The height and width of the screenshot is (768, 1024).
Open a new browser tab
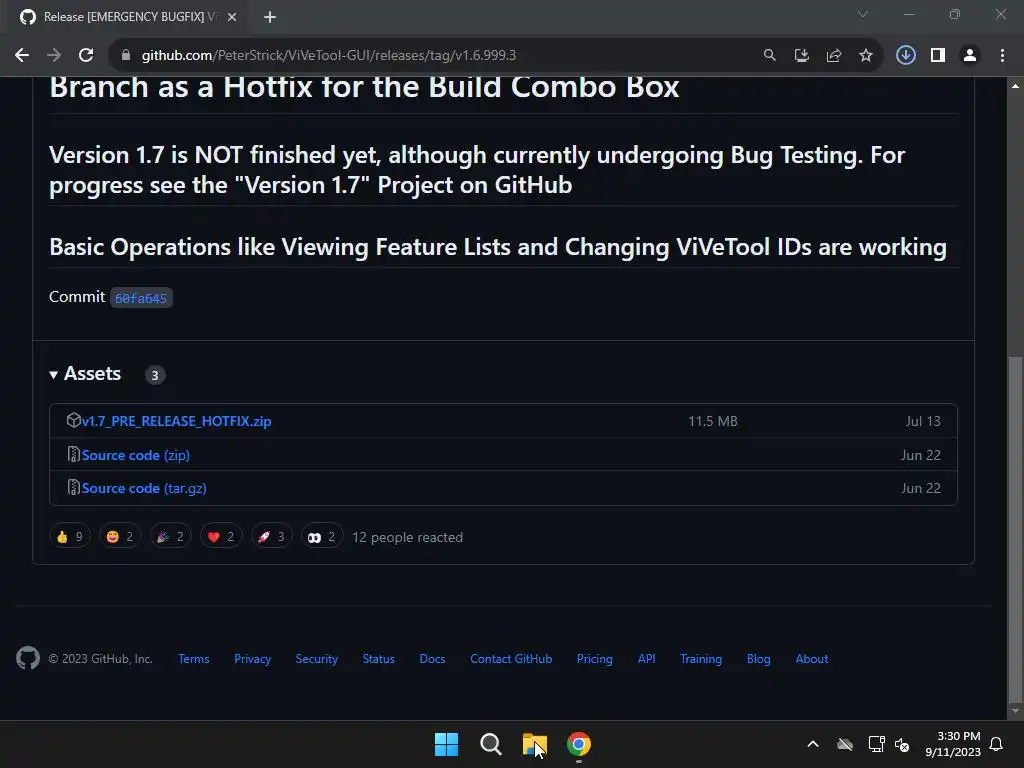270,17
